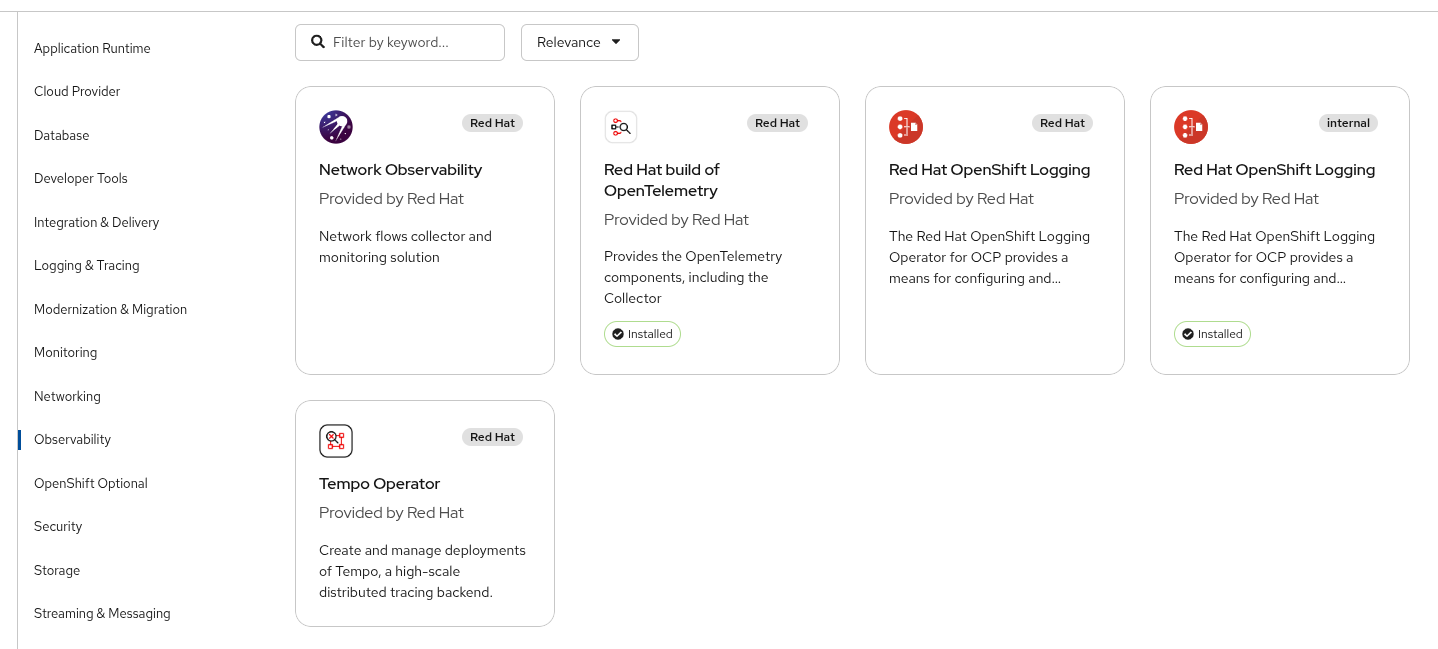Viewport: 1438px width, 649px height.
Task: Click the search magnifier icon in filter
Action: (x=318, y=42)
